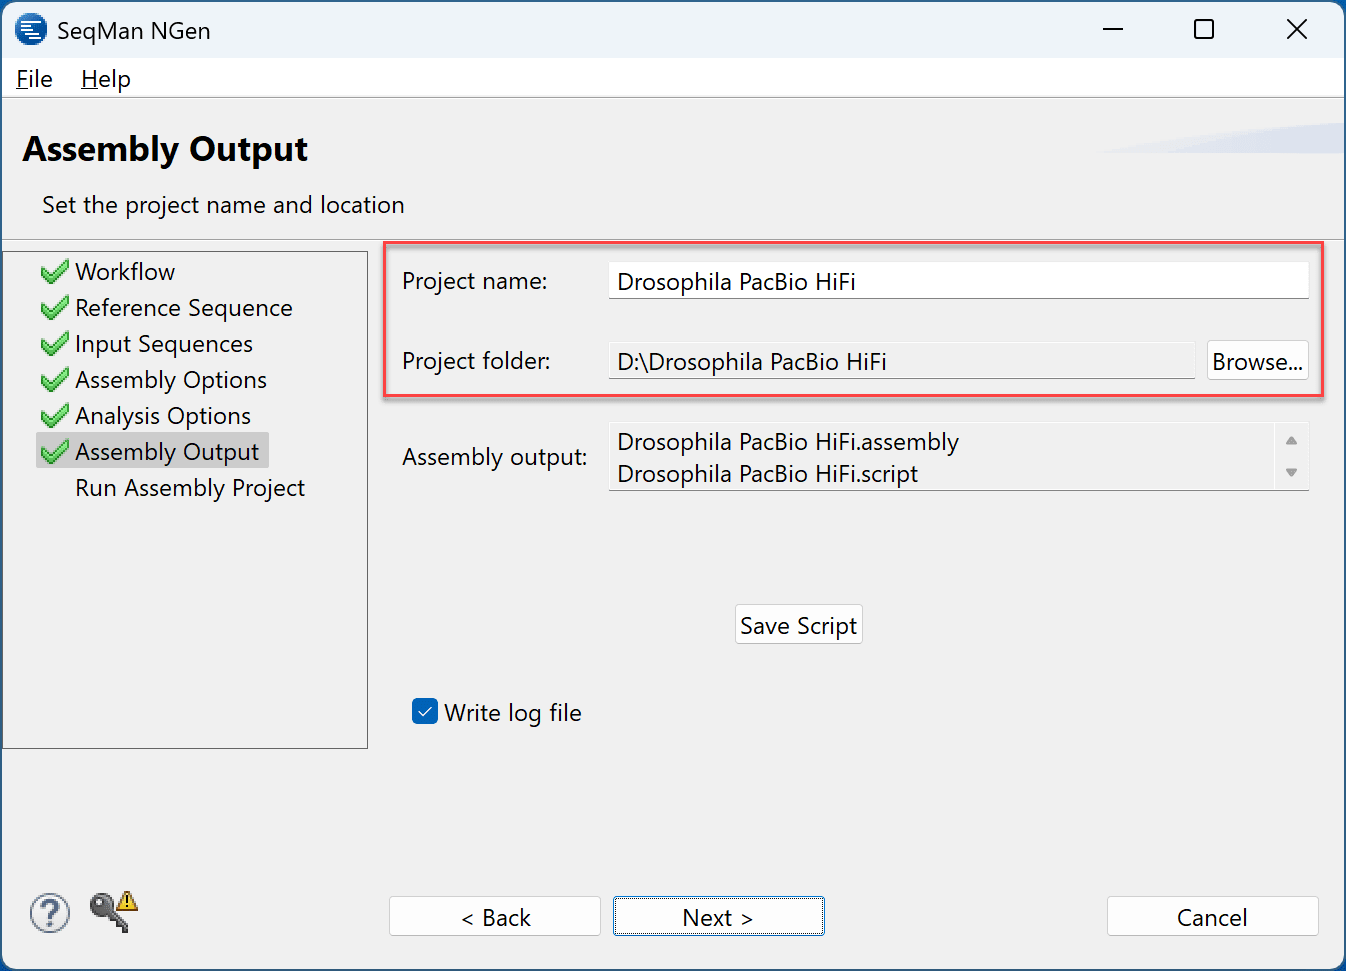This screenshot has height=971, width=1346.
Task: Click the Assembly output: label
Action: (495, 457)
